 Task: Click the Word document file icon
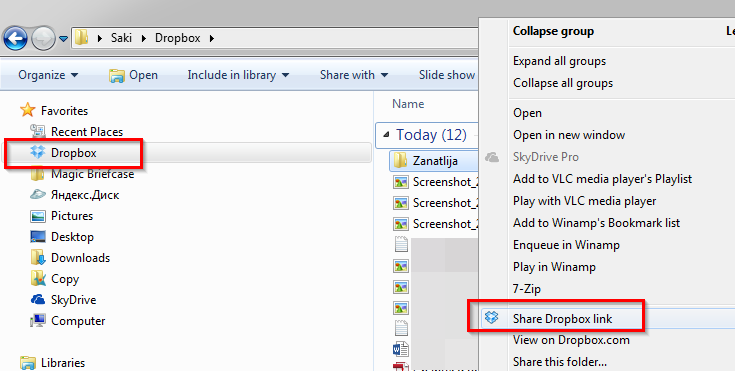[x=400, y=349]
